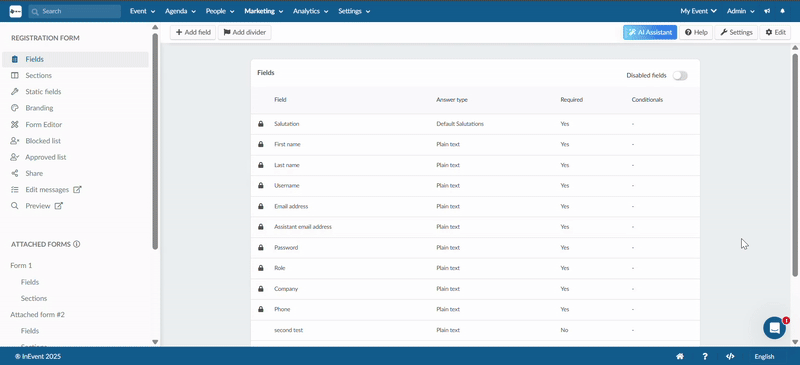Viewport: 800px width, 365px height.
Task: Open the AI Assistant
Action: [650, 32]
